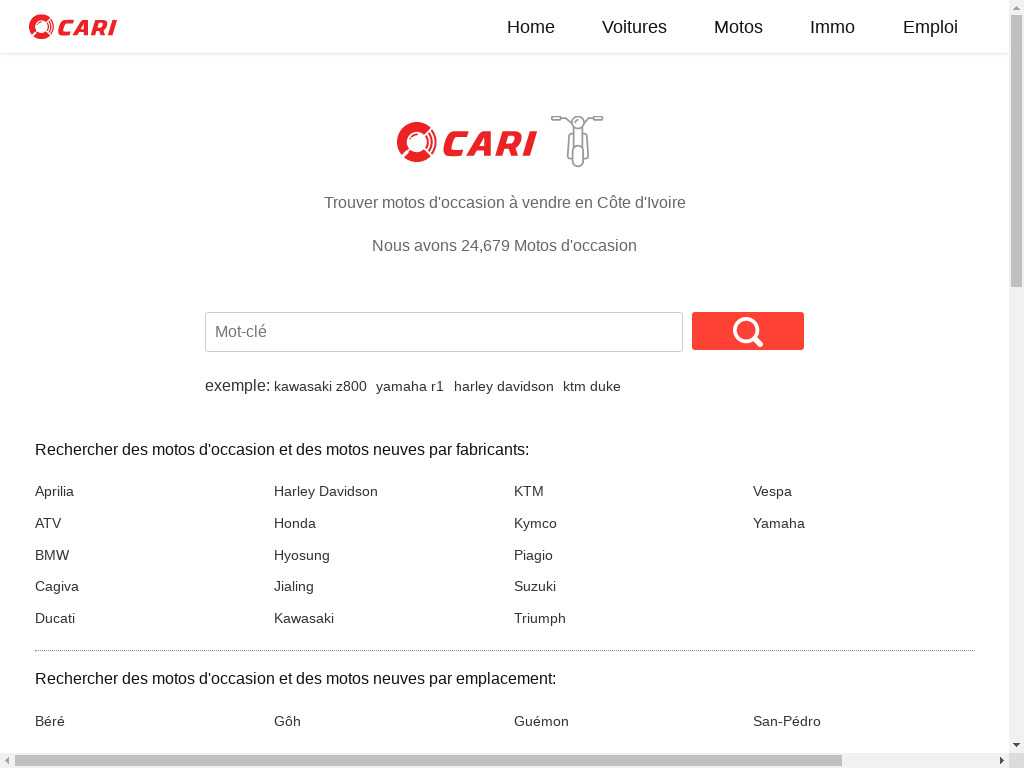Viewport: 1024px width, 768px height.
Task: Open the Béré location link
Action: (x=50, y=721)
